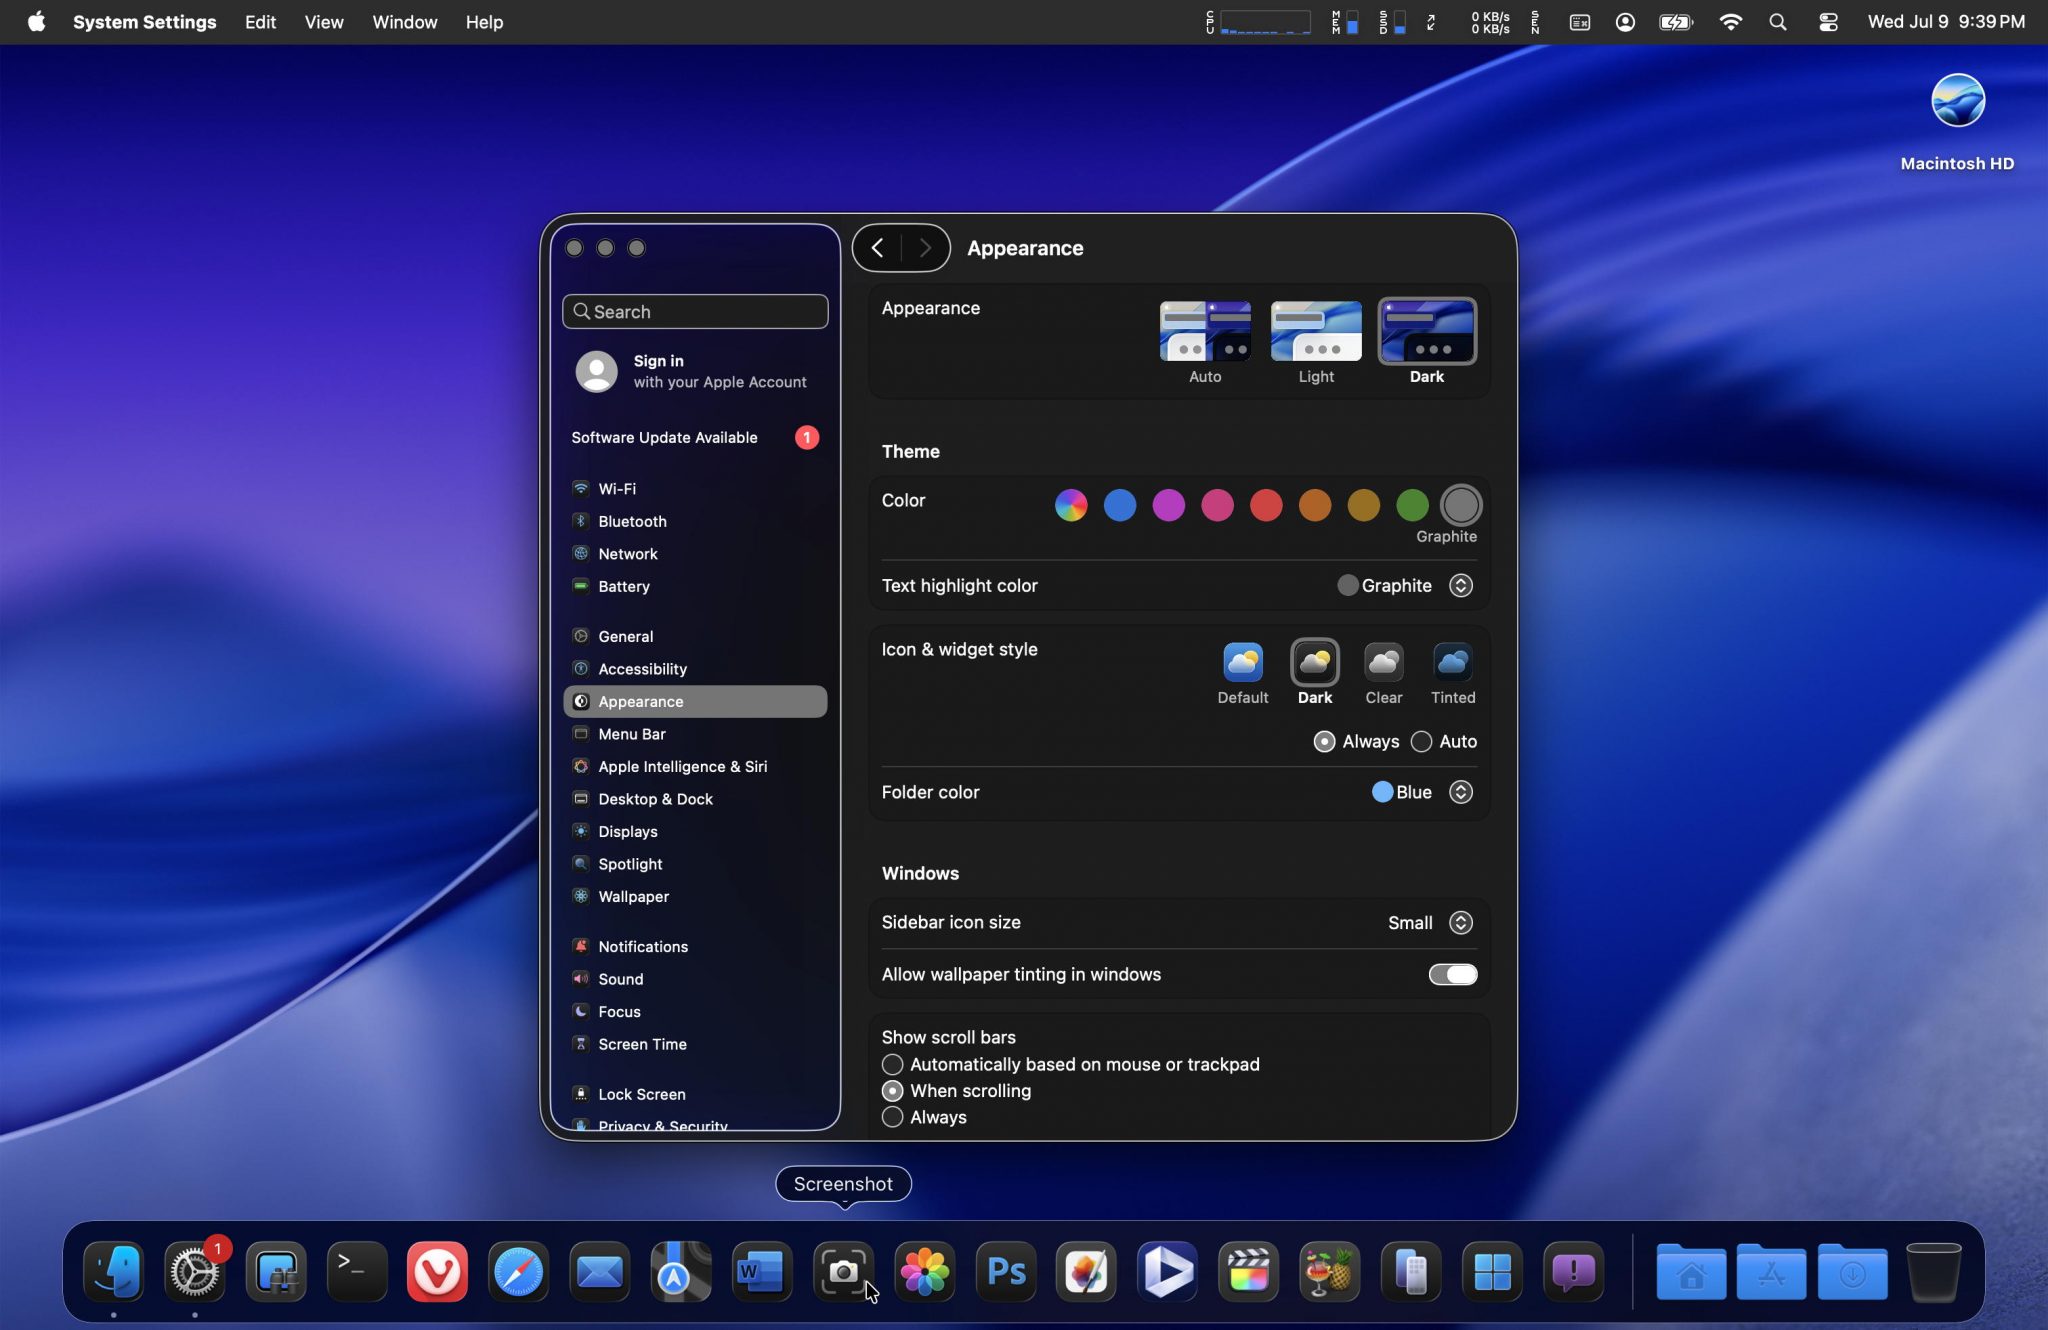
Task: Launch Terminal from the Dock
Action: coord(357,1272)
